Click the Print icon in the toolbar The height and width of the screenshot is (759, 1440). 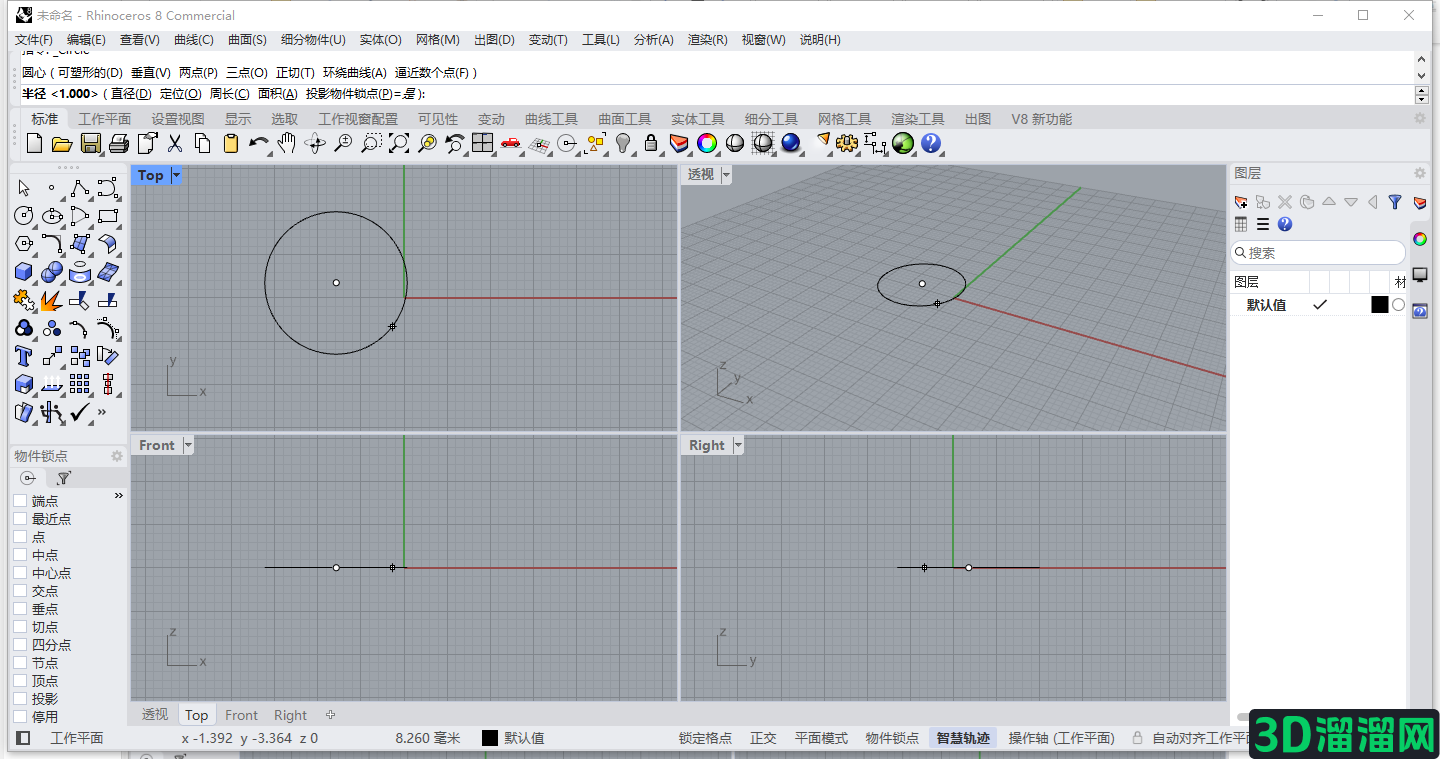tap(119, 143)
